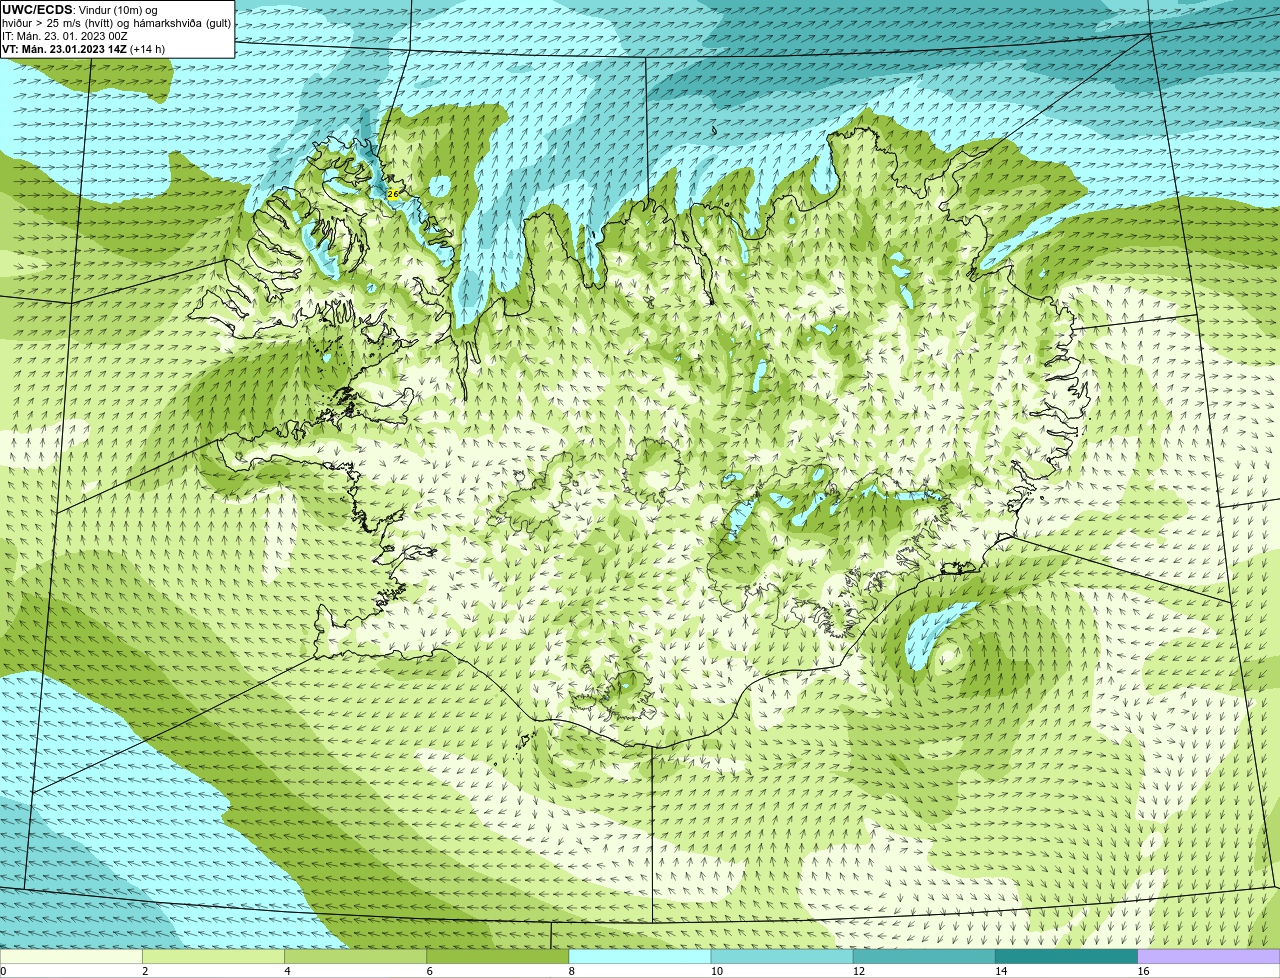The image size is (1280, 978).
Task: Click the 6–8 m/s olive green legend swatch
Action: click(497, 957)
